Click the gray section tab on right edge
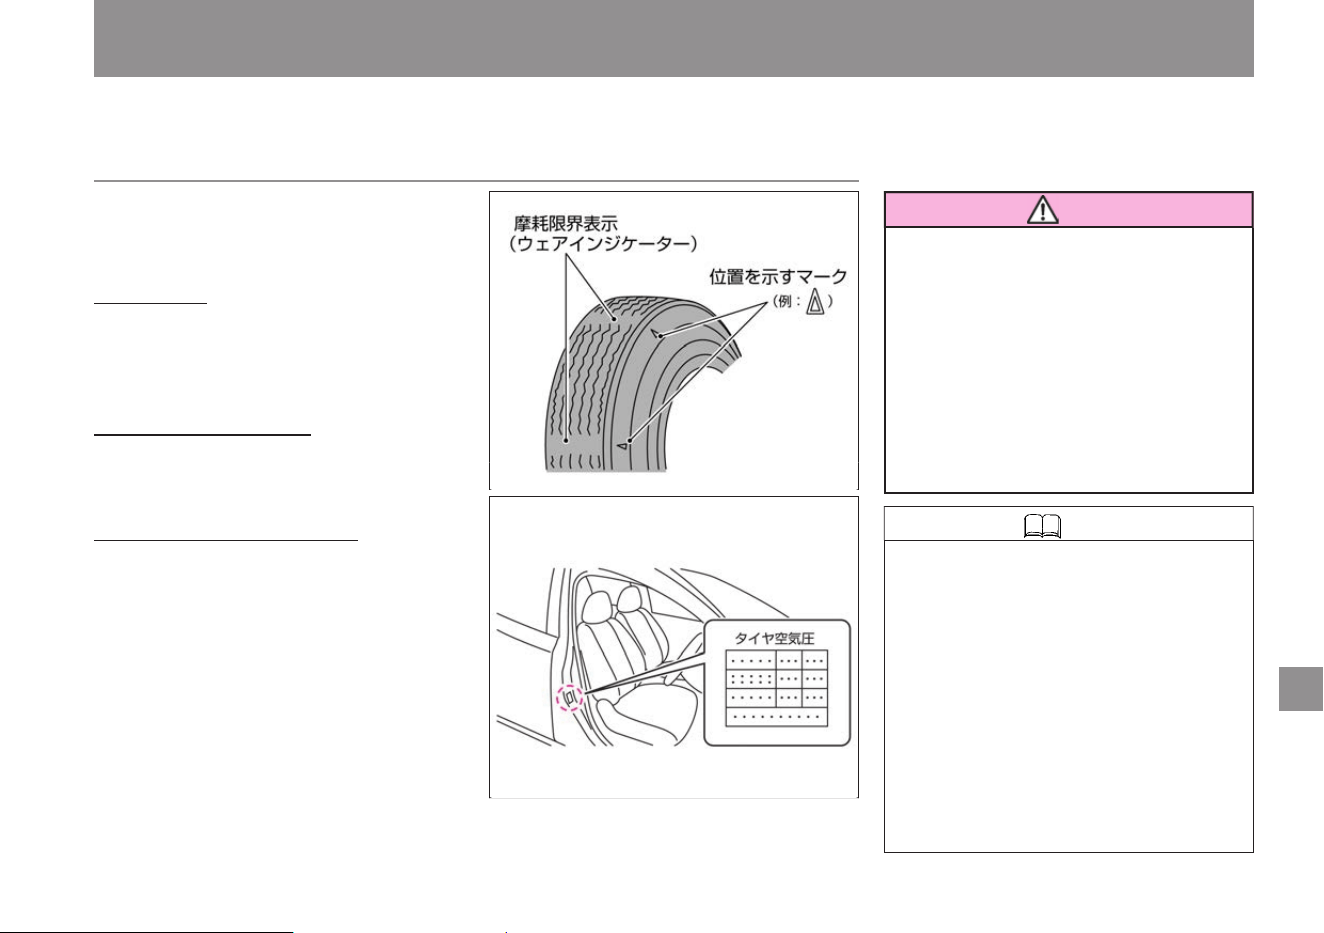The height and width of the screenshot is (933, 1324). [x=1300, y=687]
